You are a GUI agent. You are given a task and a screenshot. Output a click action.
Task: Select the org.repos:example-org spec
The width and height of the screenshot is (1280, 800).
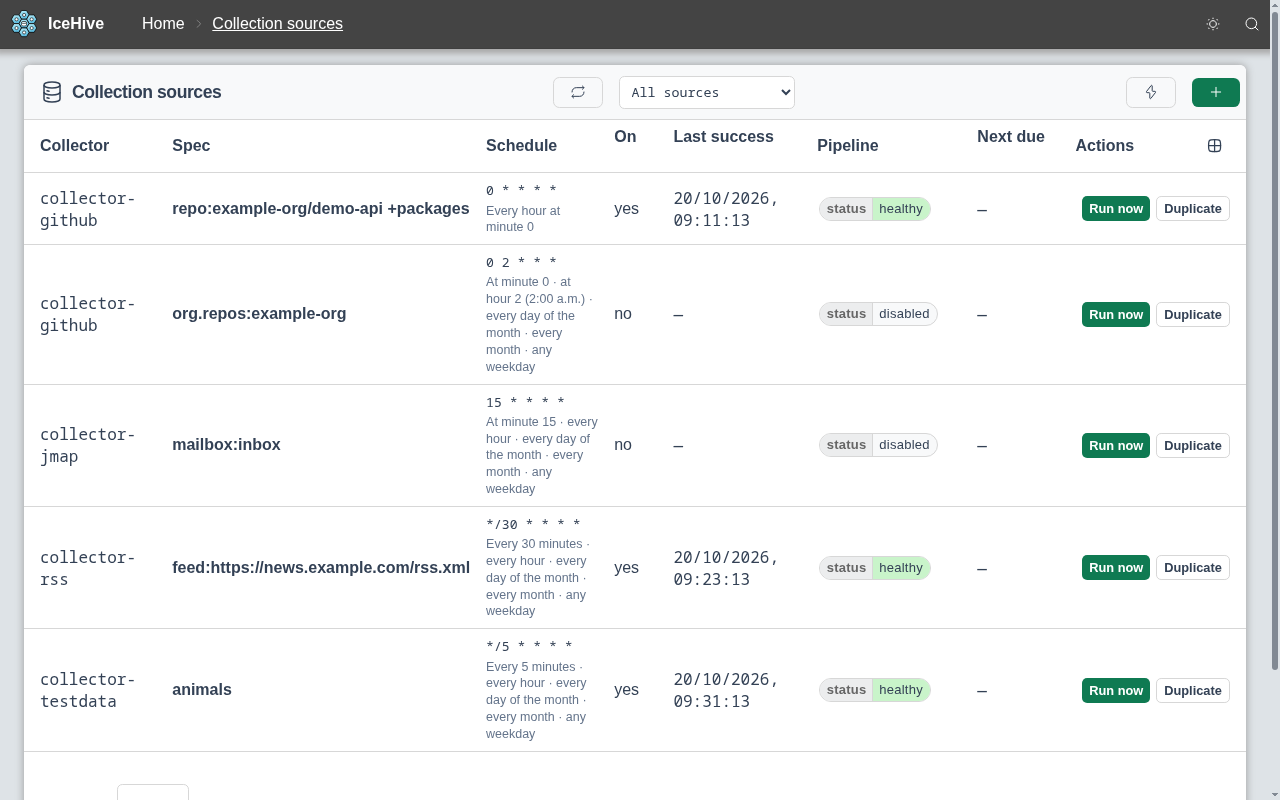tap(259, 314)
